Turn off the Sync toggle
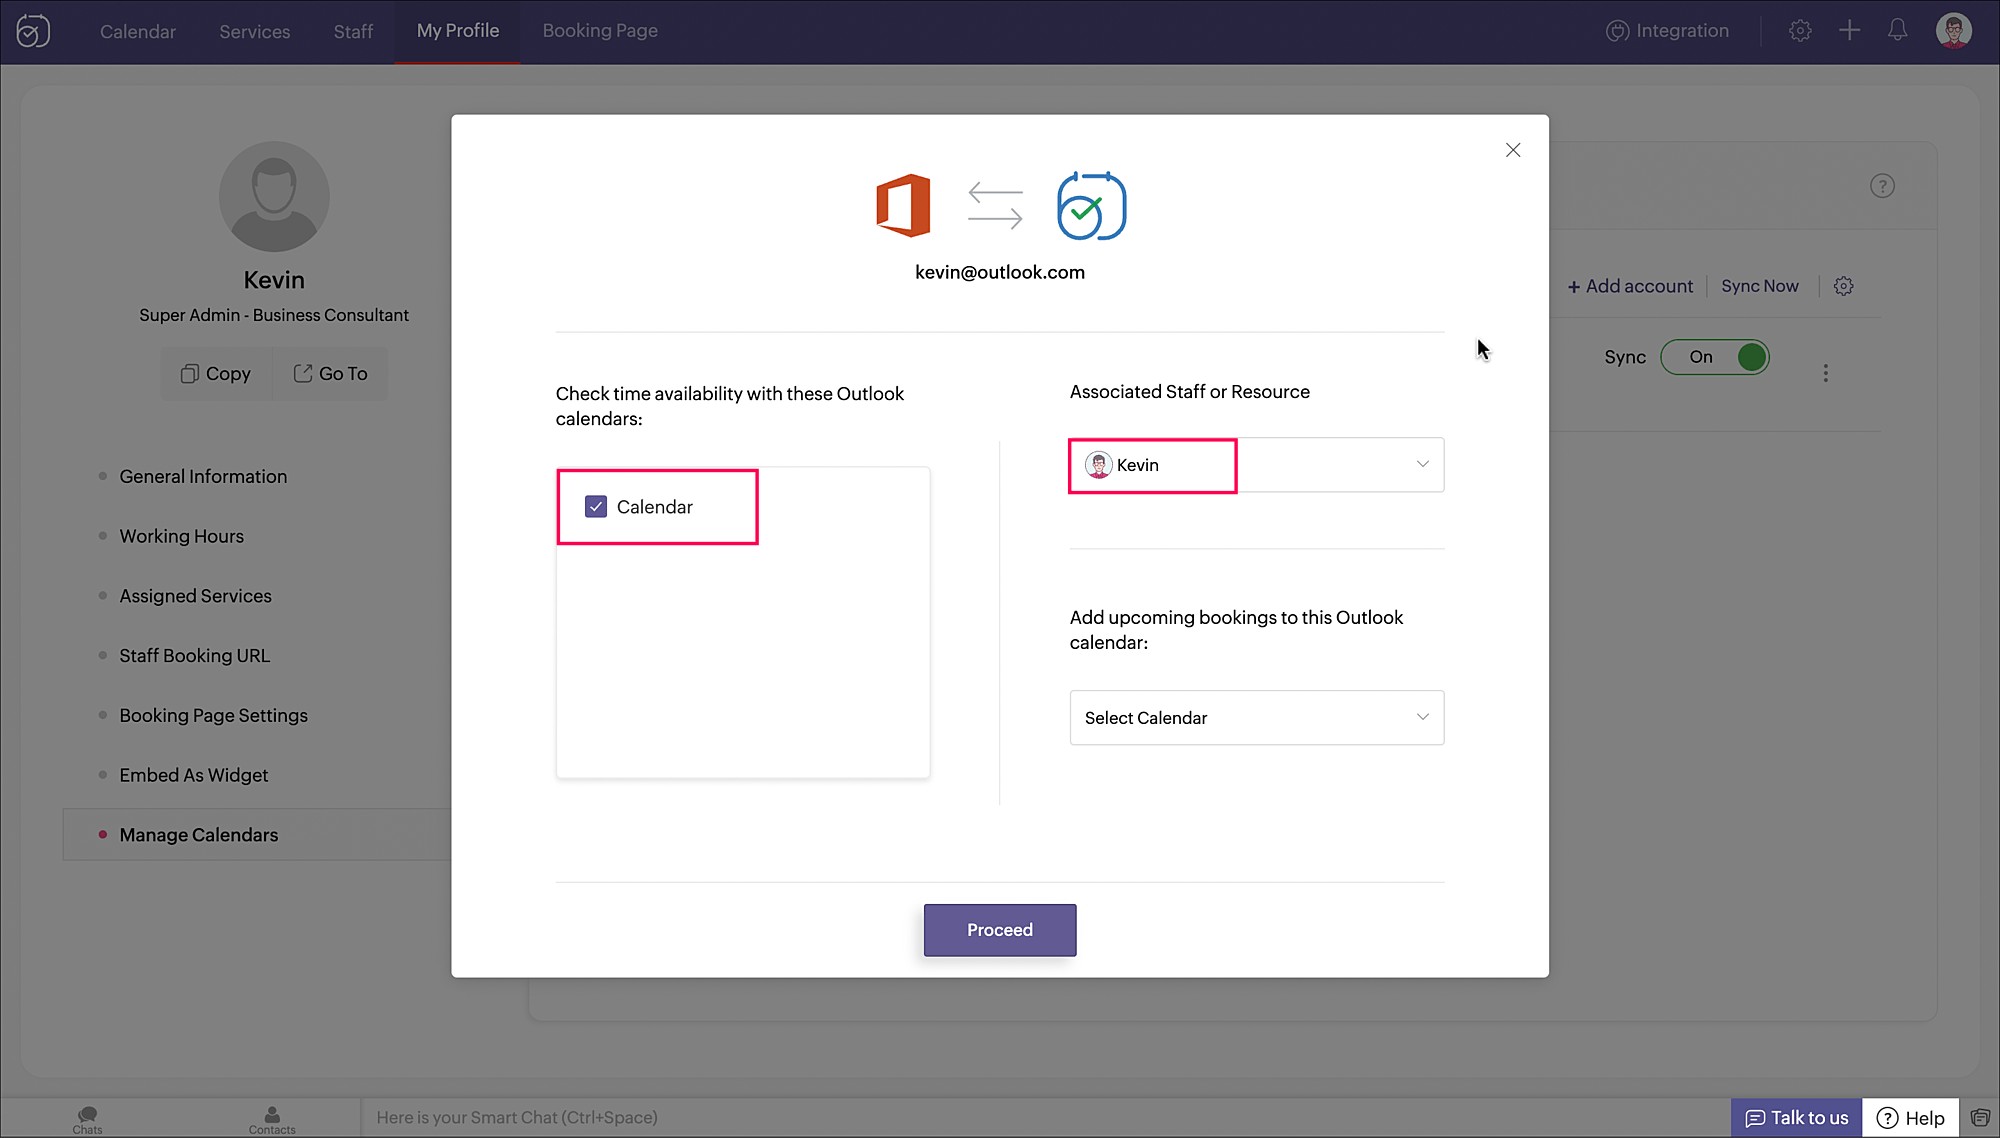2000x1138 pixels. pos(1715,357)
